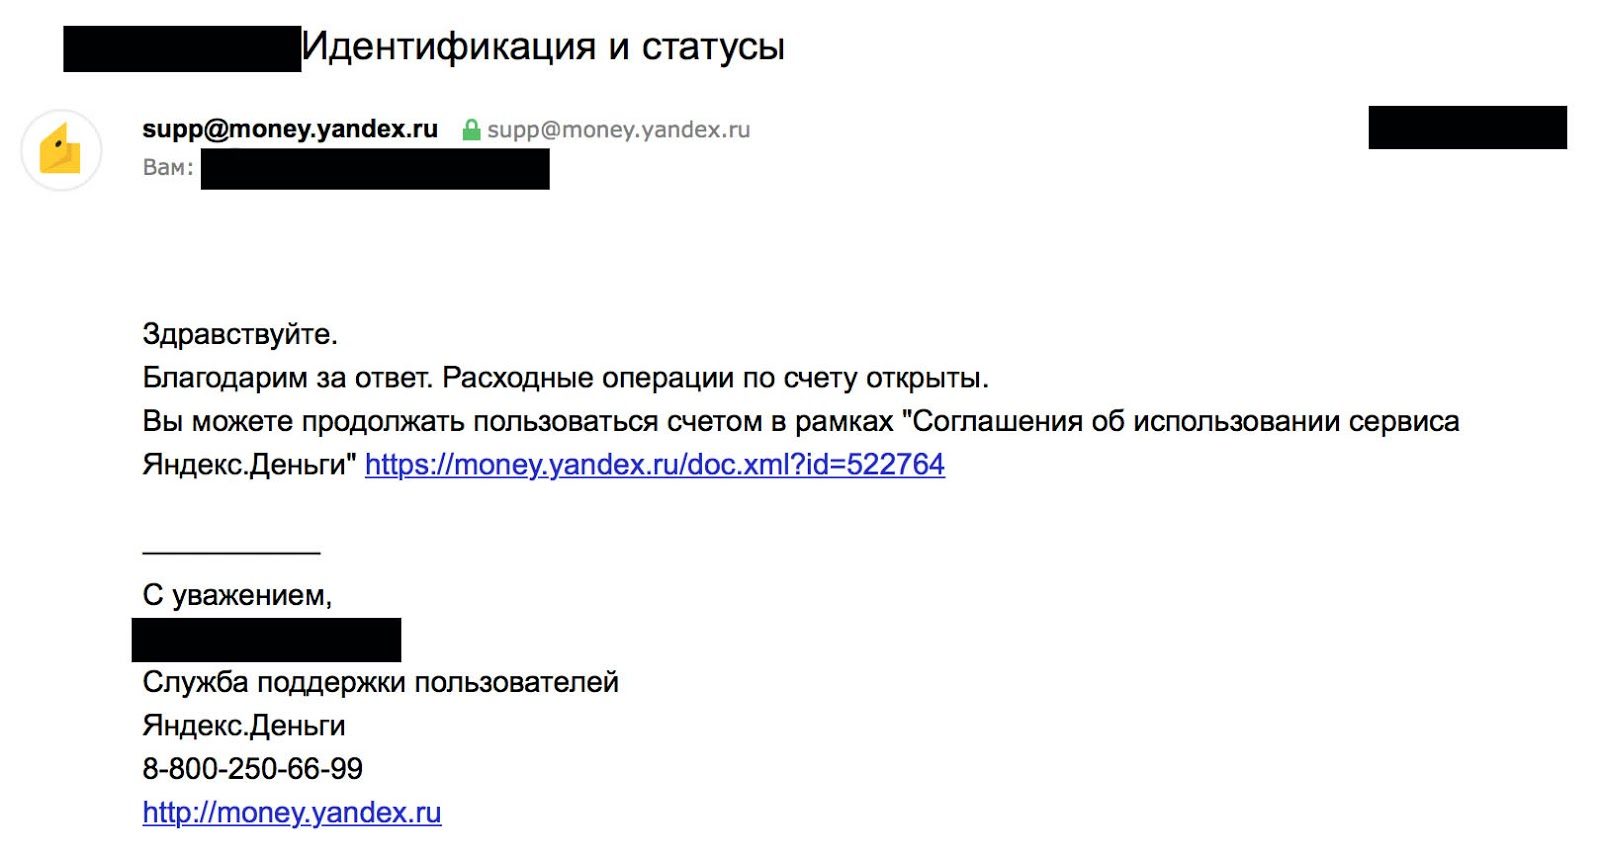This screenshot has width=1600, height=859.
Task: Click the closing "С уважением,"
Action: (237, 596)
